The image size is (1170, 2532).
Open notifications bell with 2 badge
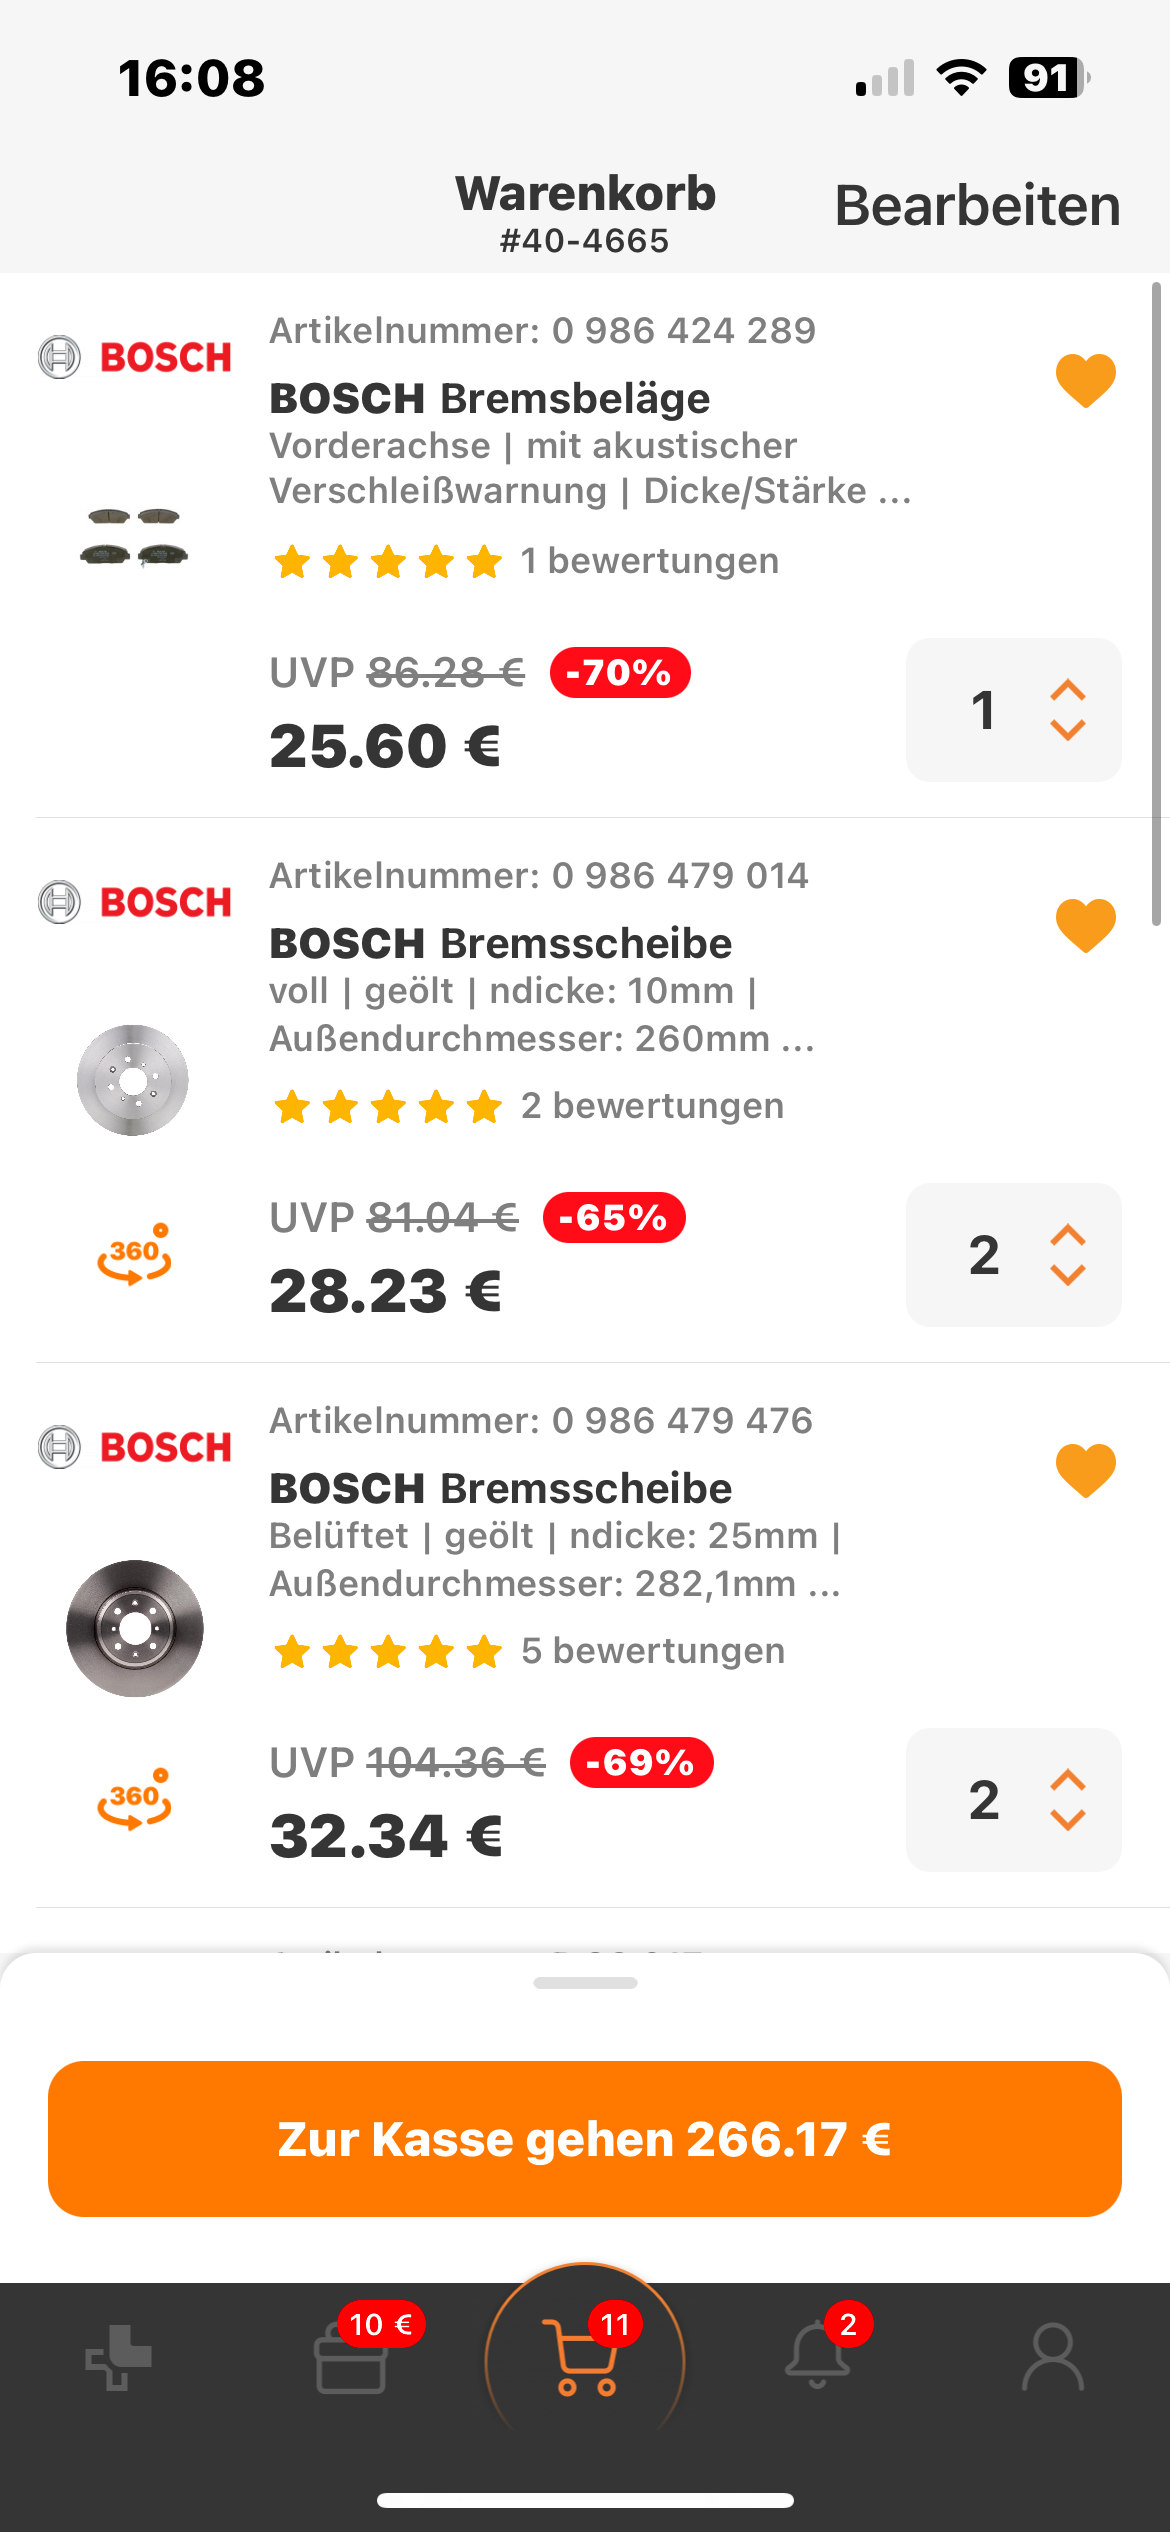click(818, 2356)
